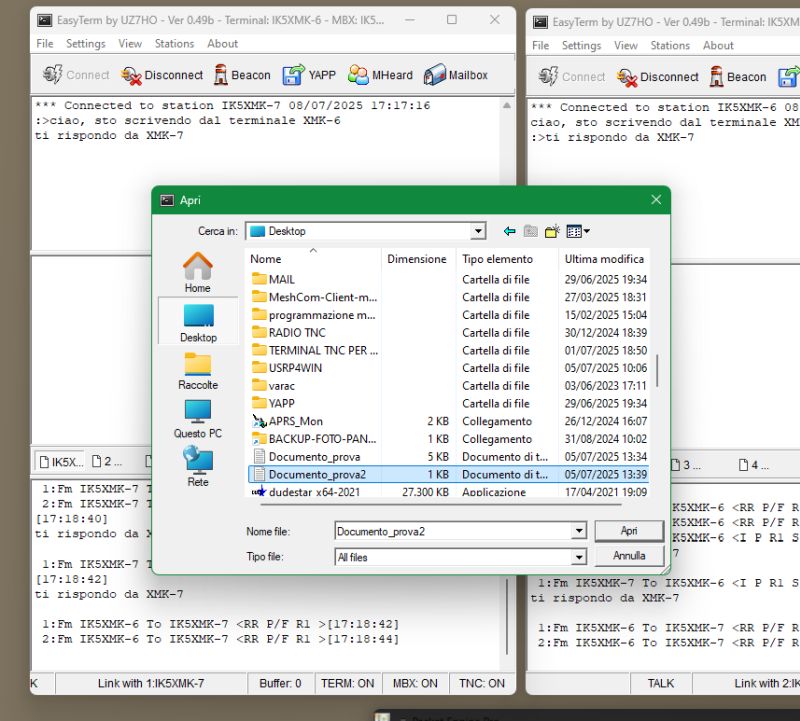Sort by Tipo elemento column header
Screen dimensions: 800x721
(x=507, y=259)
